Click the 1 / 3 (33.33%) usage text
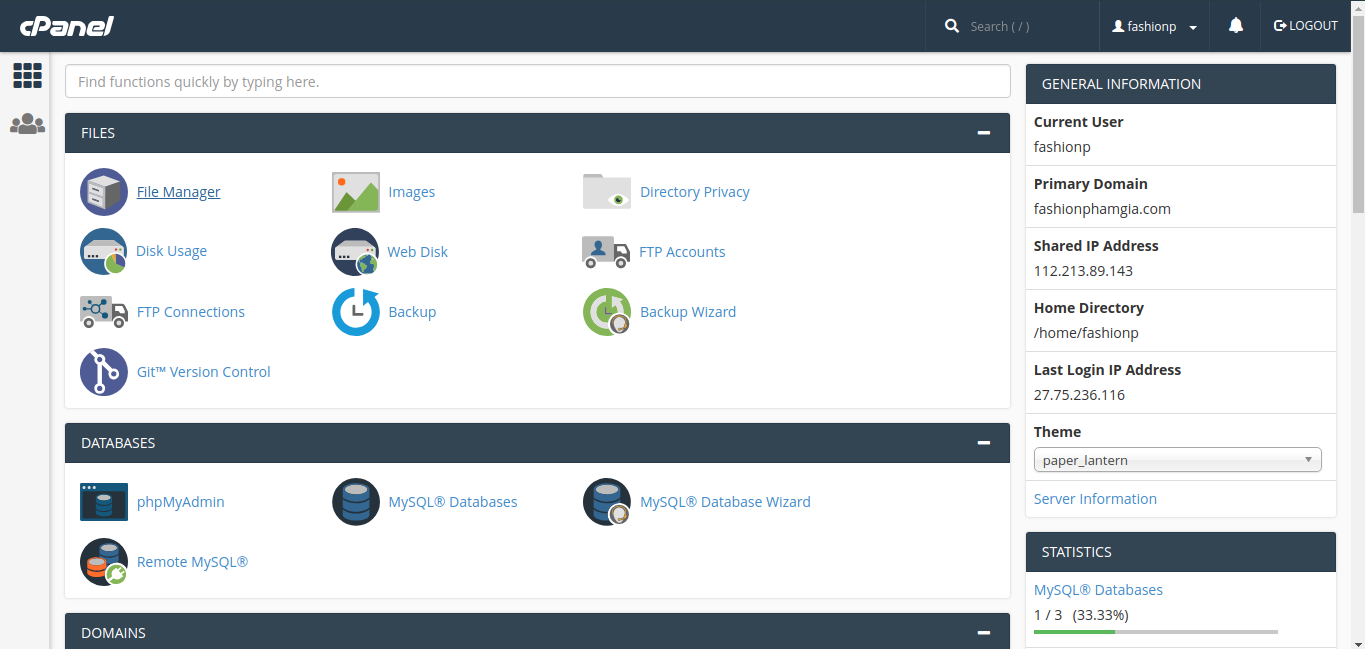1365x649 pixels. point(1081,615)
